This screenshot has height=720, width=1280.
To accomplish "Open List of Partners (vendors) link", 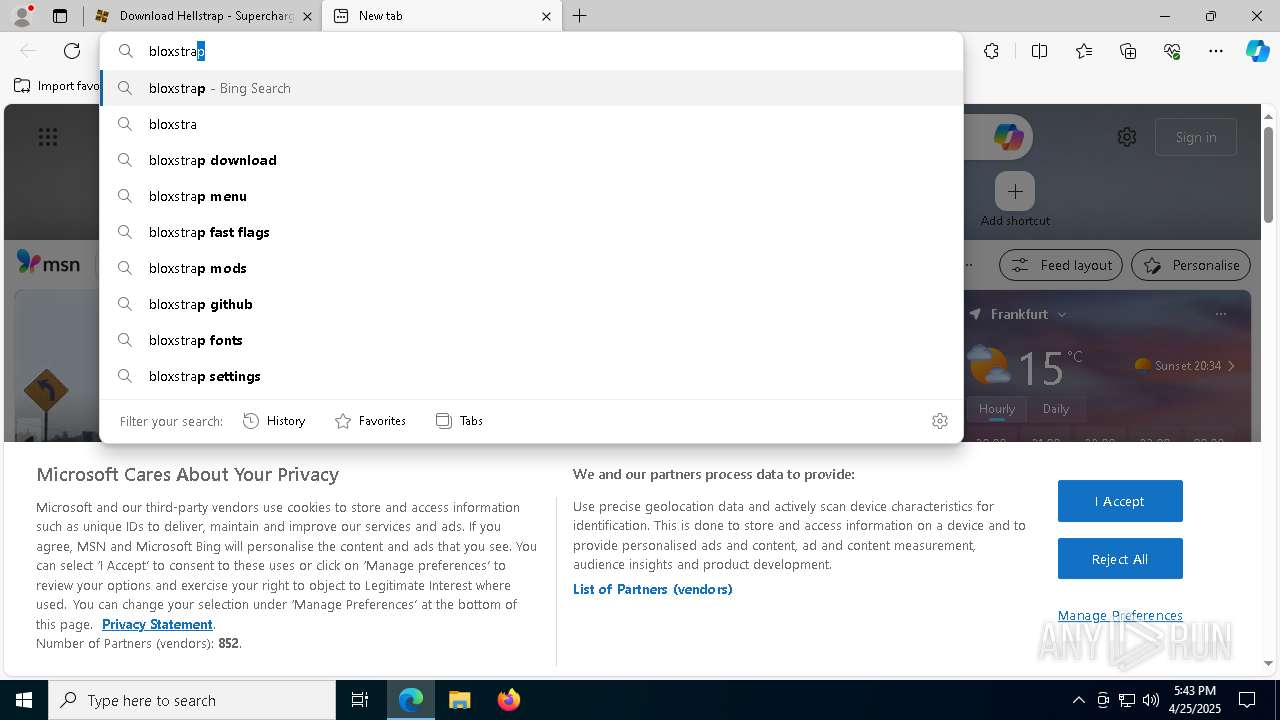I will (653, 589).
